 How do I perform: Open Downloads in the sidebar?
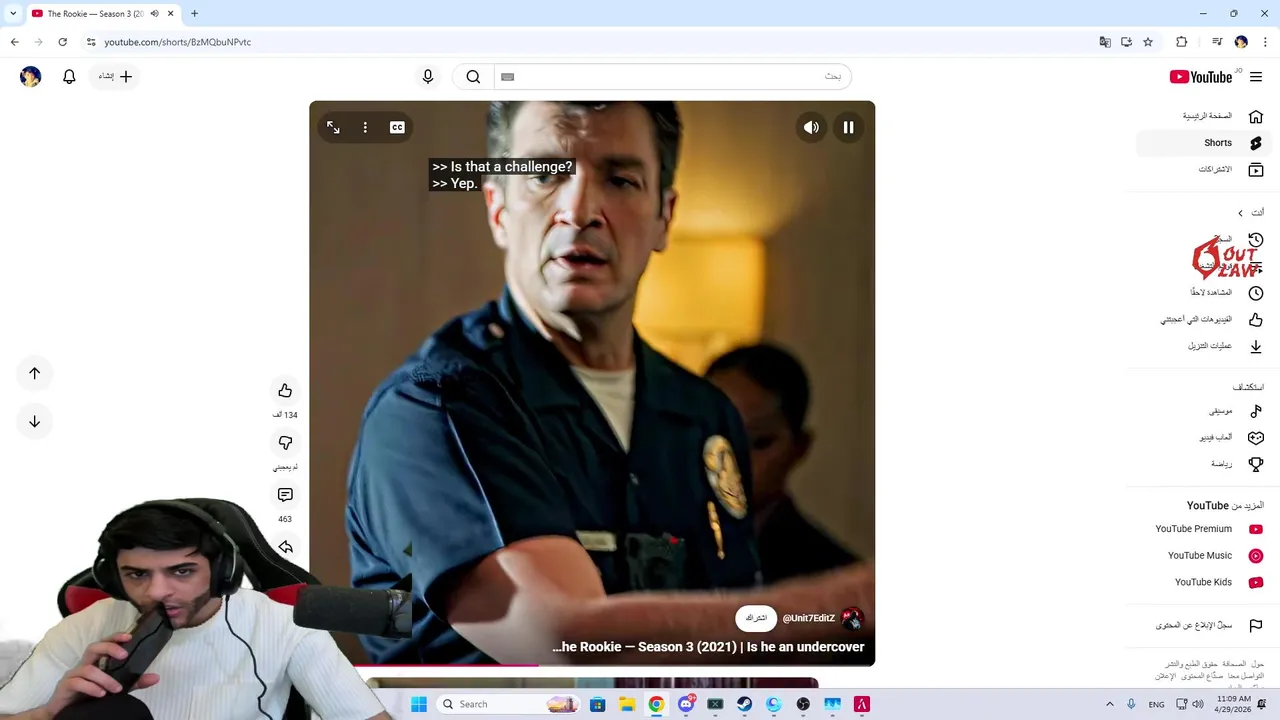[1204, 346]
